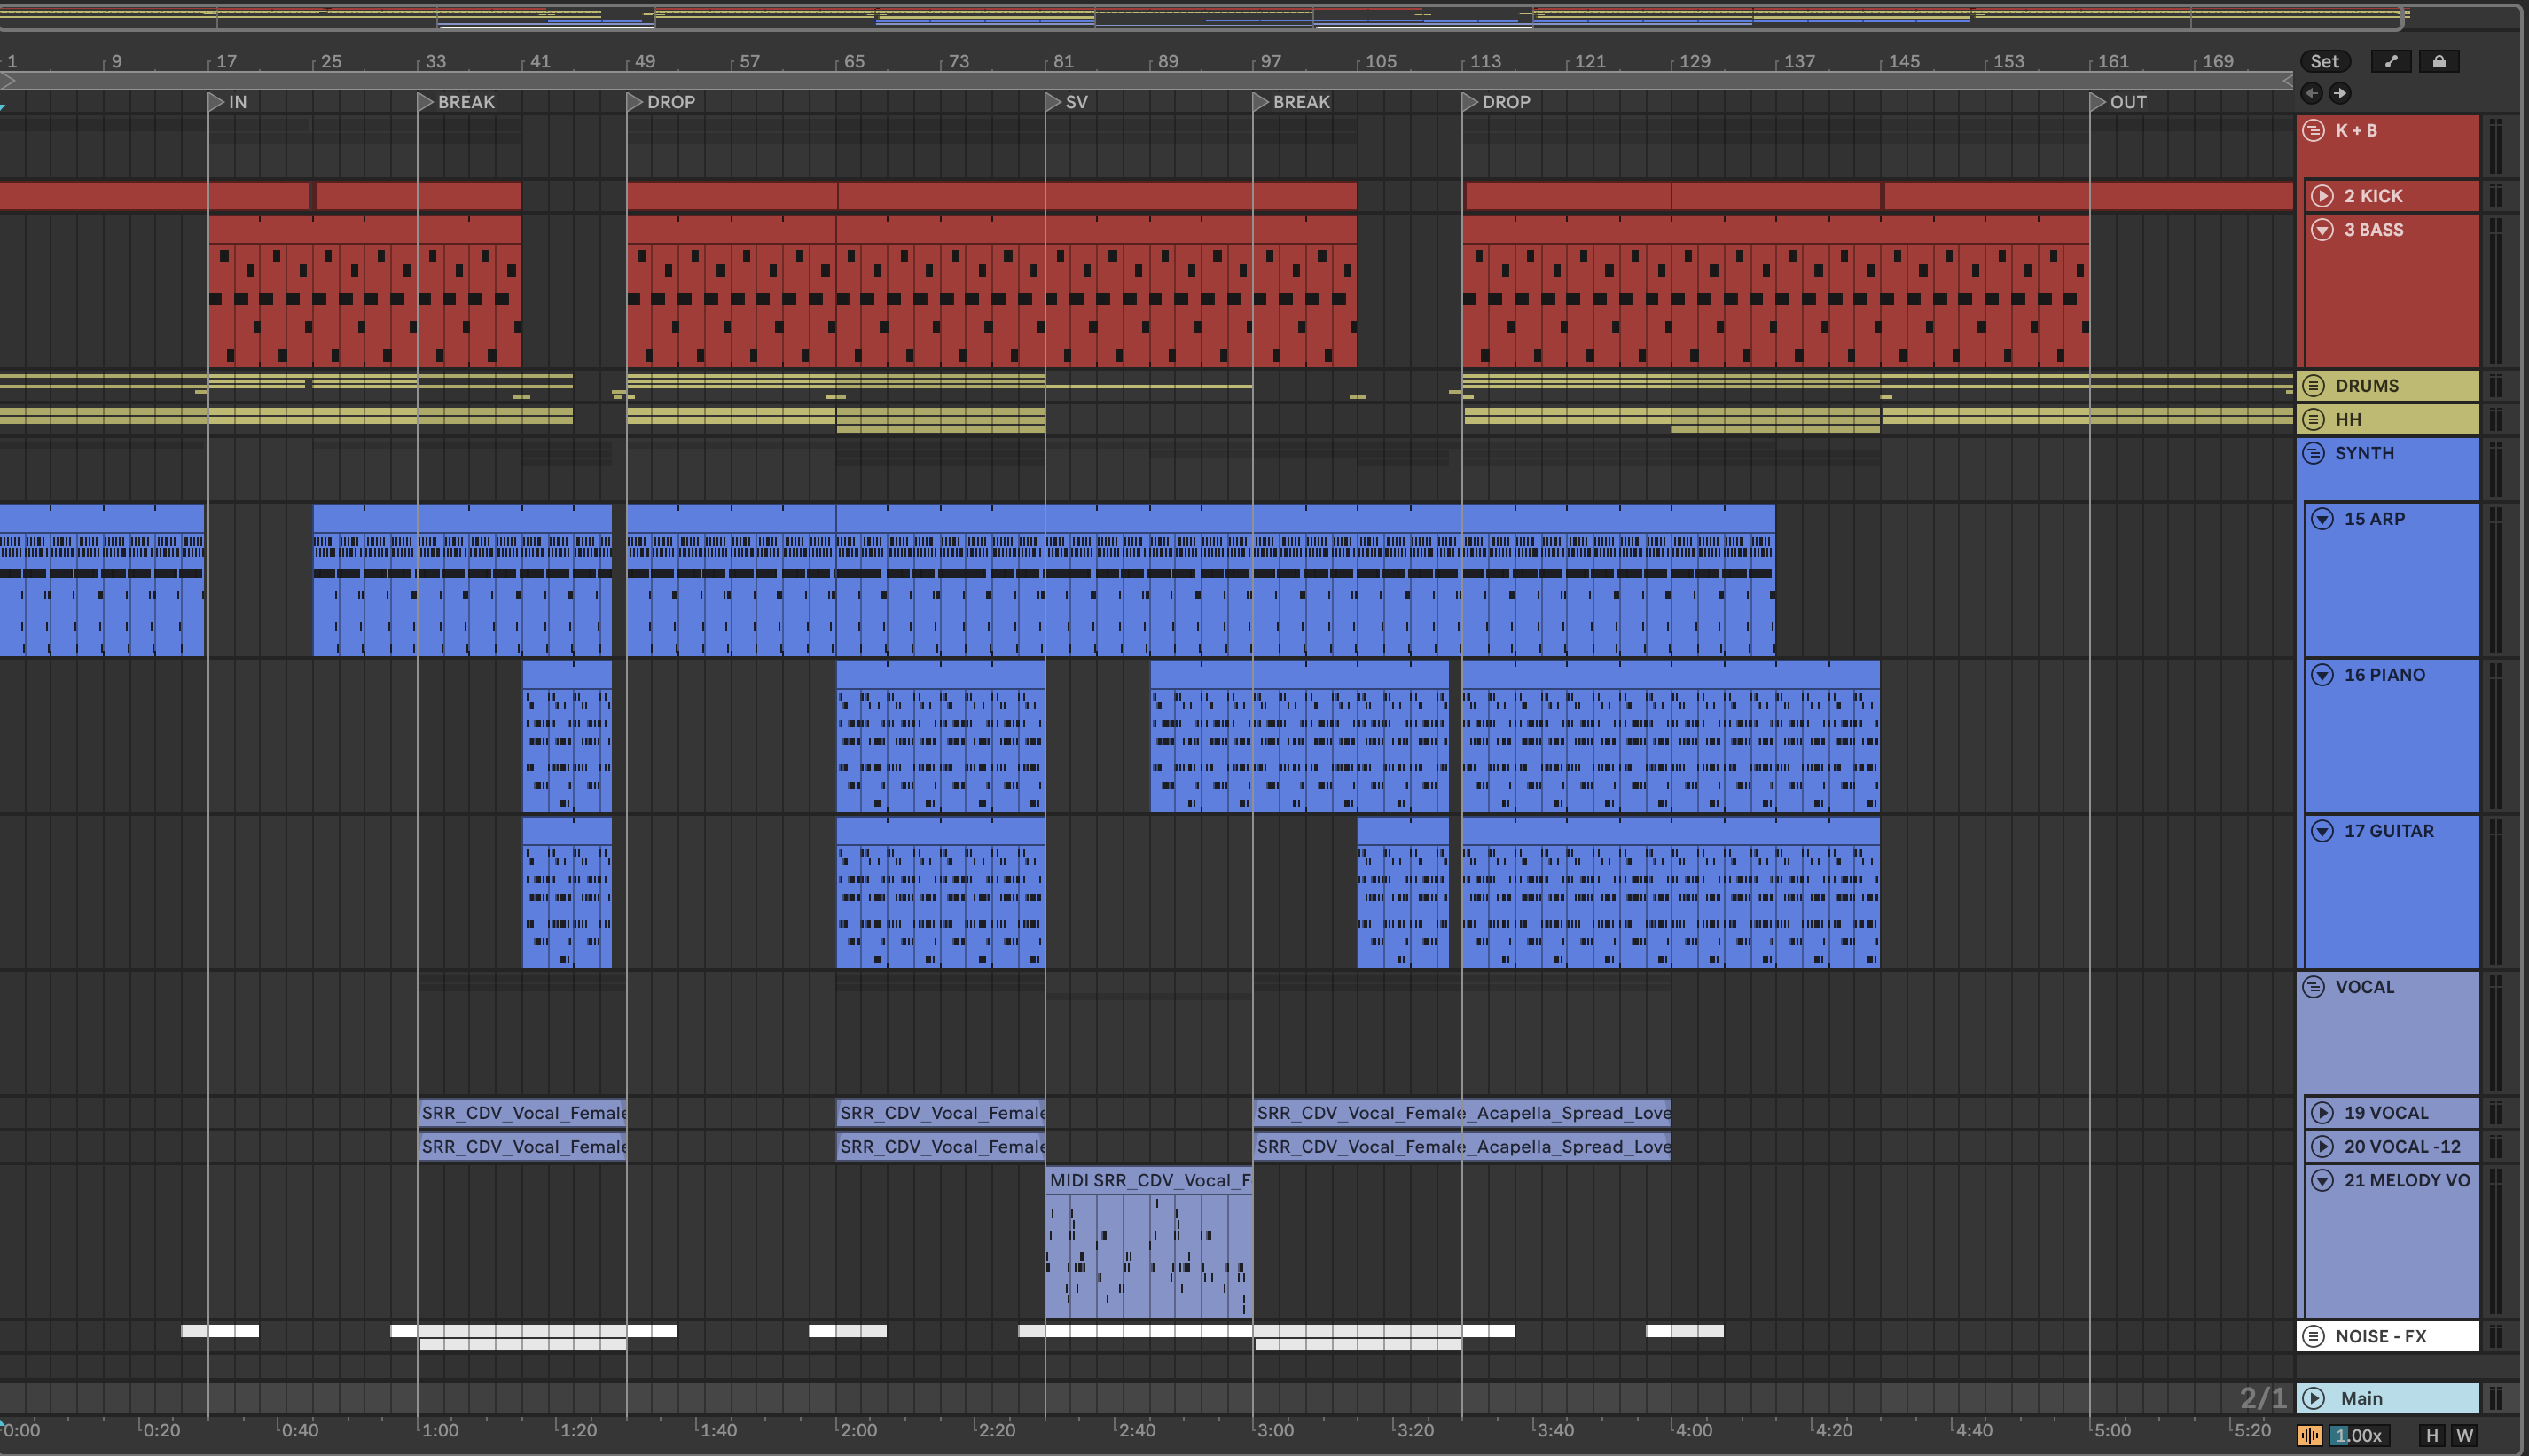Unfold the K + B group track

[x=2313, y=130]
